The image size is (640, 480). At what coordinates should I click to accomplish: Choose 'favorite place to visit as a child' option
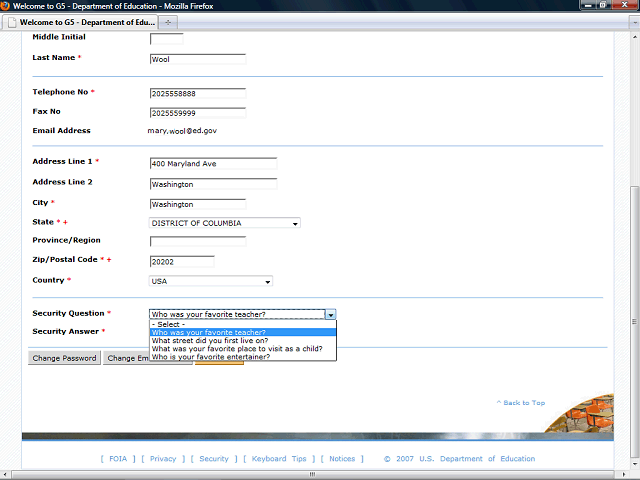tap(243, 349)
